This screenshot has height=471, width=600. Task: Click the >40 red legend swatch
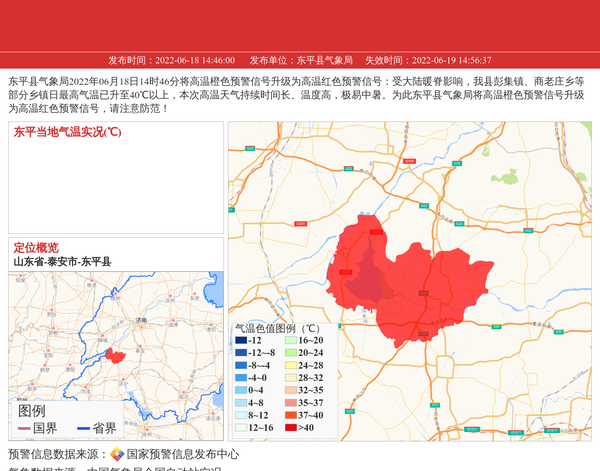point(291,428)
